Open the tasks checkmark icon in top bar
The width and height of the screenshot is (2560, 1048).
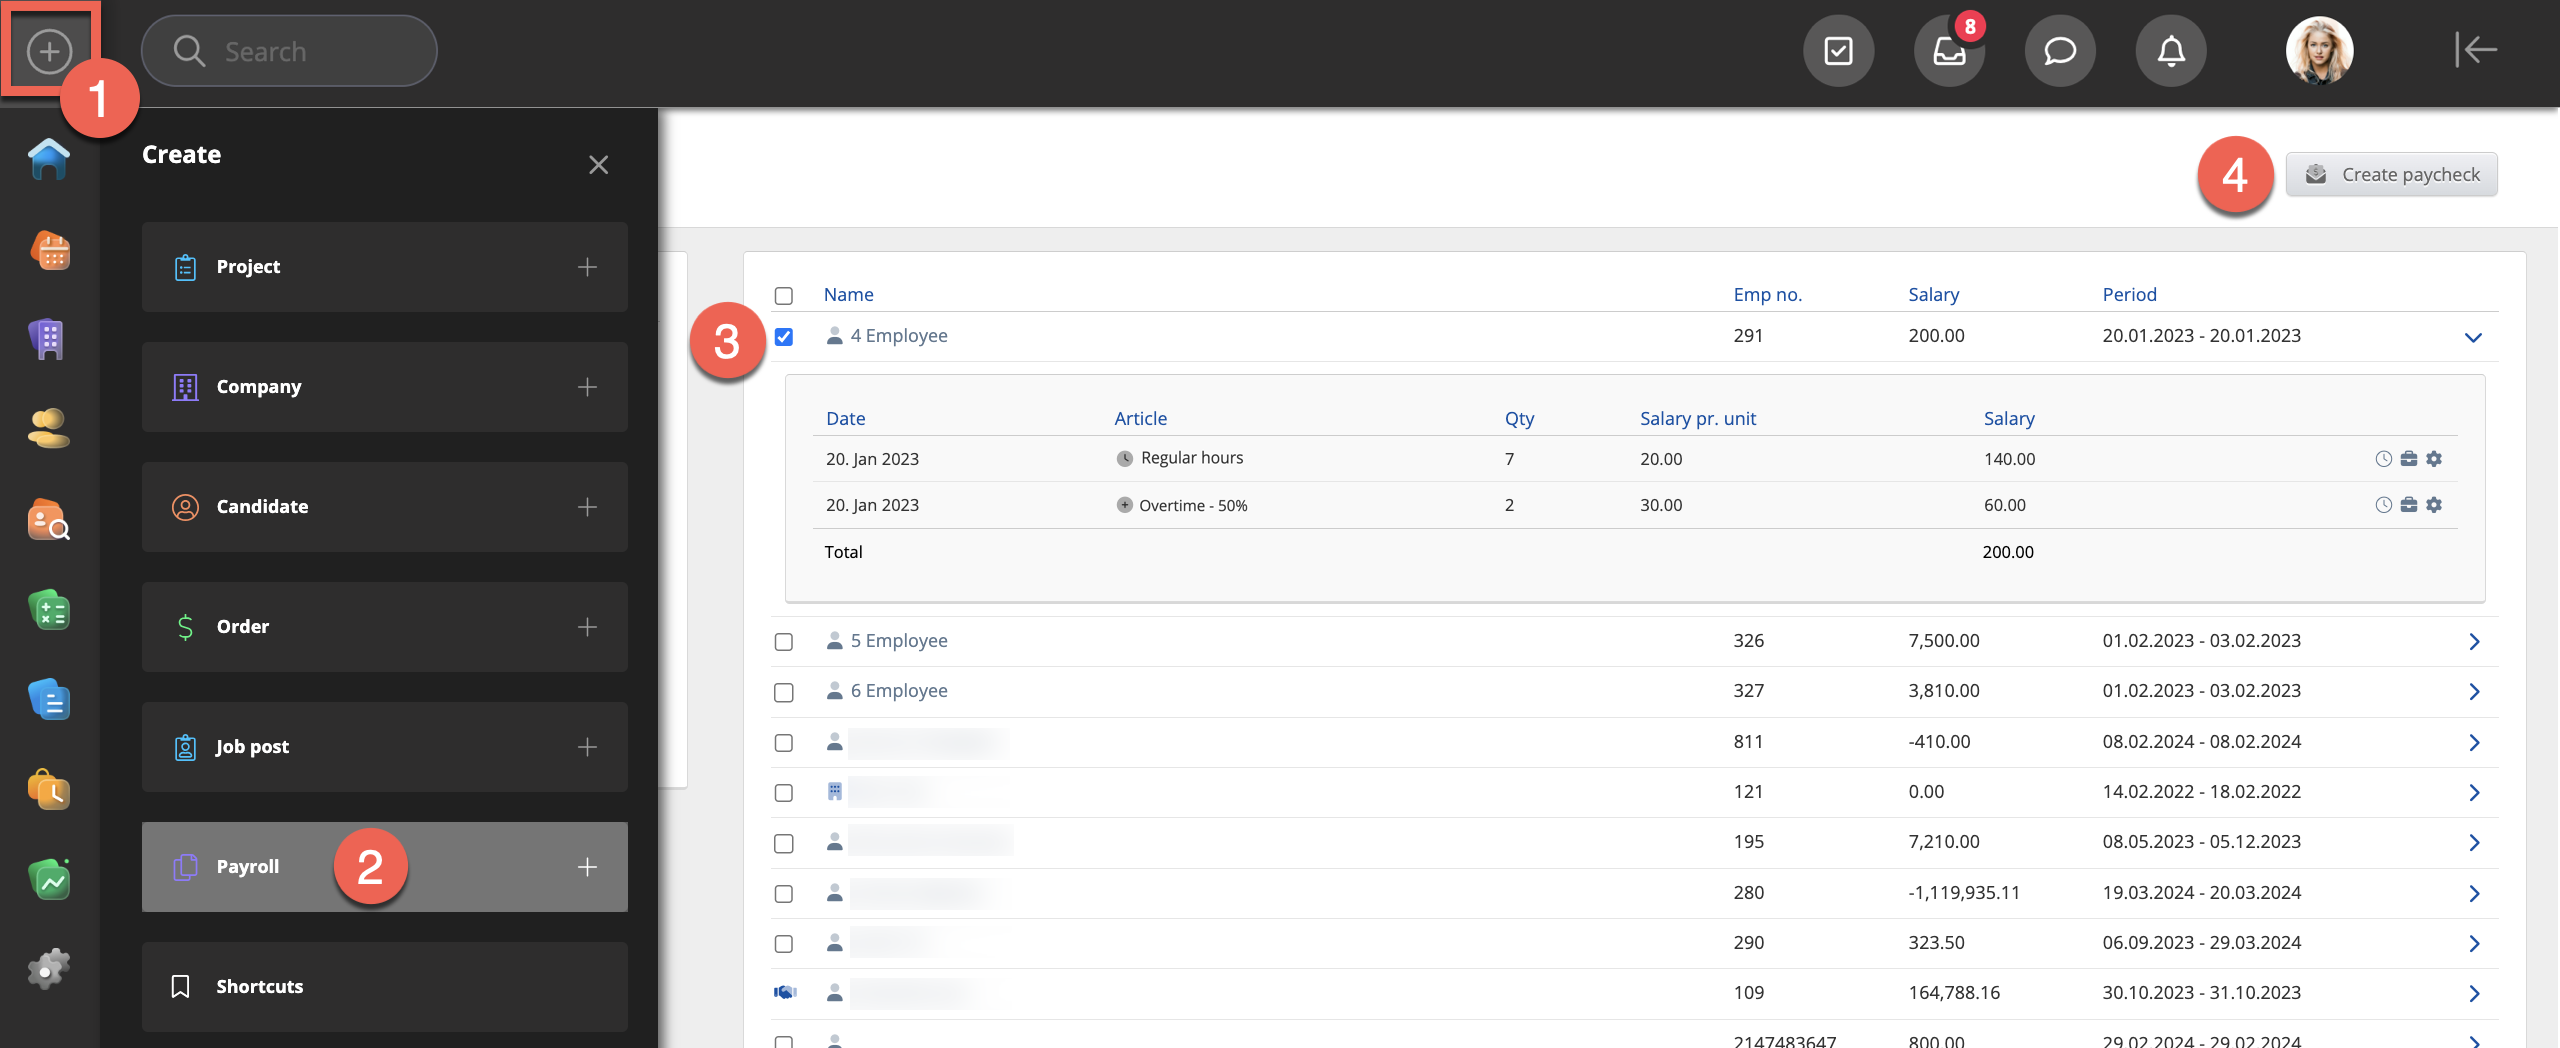click(x=1838, y=51)
